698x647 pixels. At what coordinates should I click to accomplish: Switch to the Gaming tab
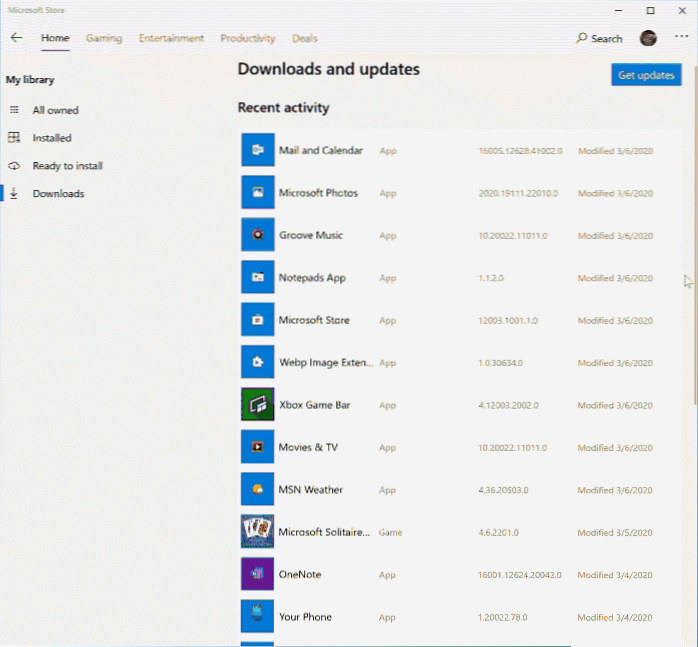pyautogui.click(x=104, y=38)
